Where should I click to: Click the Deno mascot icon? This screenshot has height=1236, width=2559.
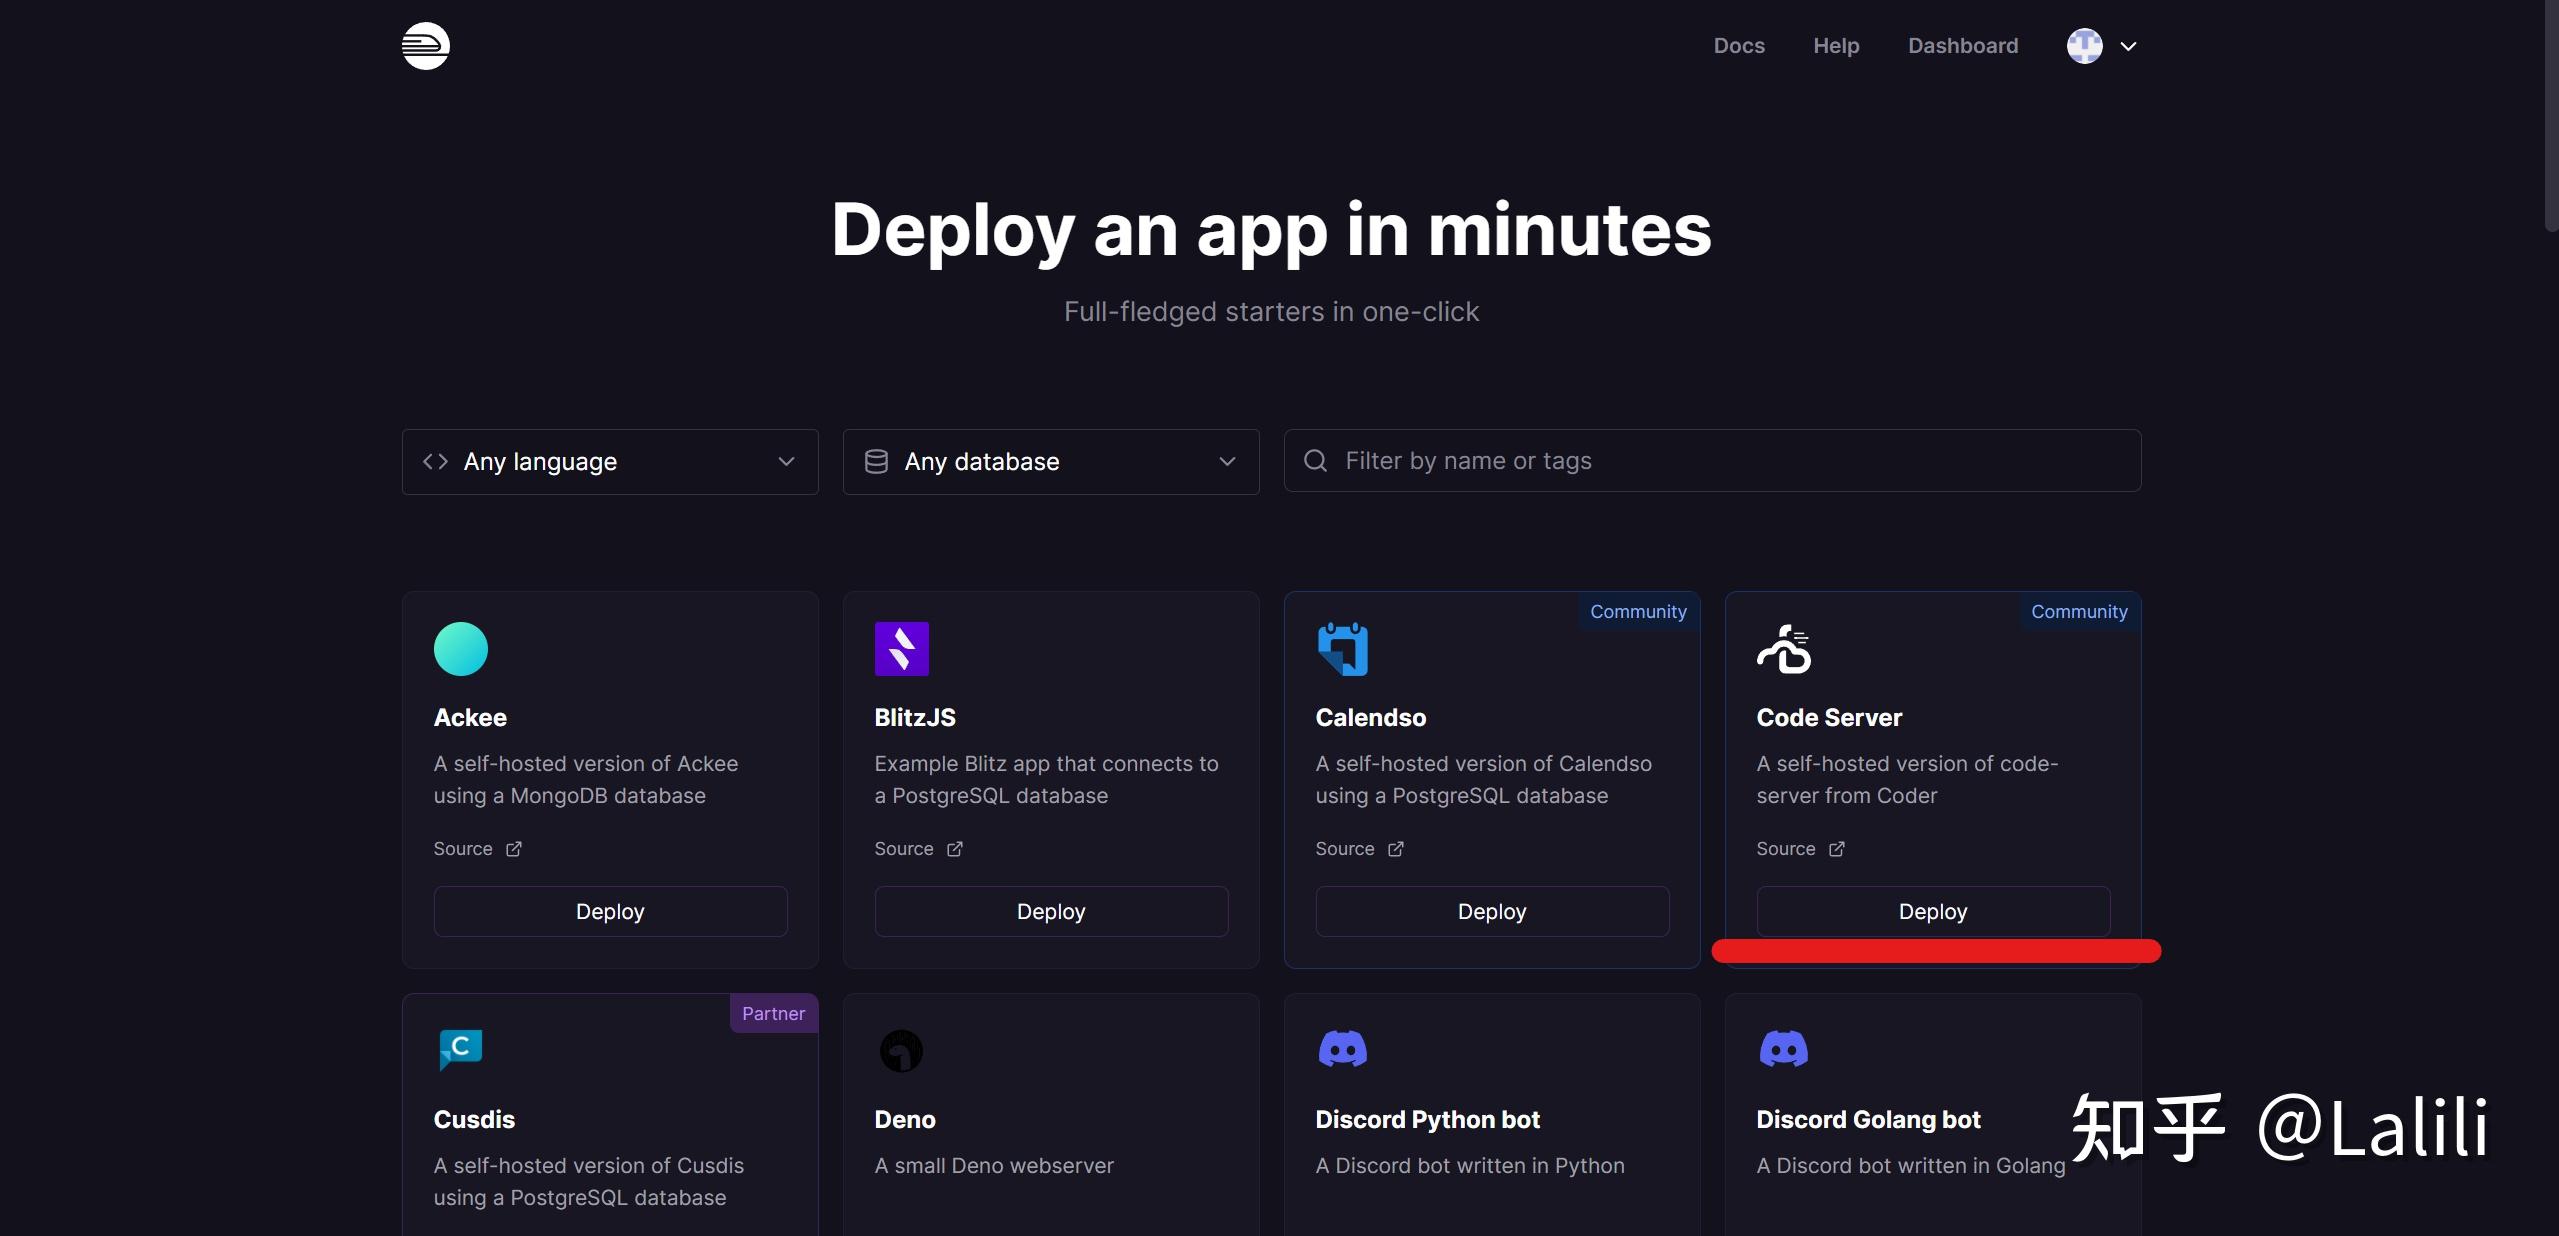[x=901, y=1051]
